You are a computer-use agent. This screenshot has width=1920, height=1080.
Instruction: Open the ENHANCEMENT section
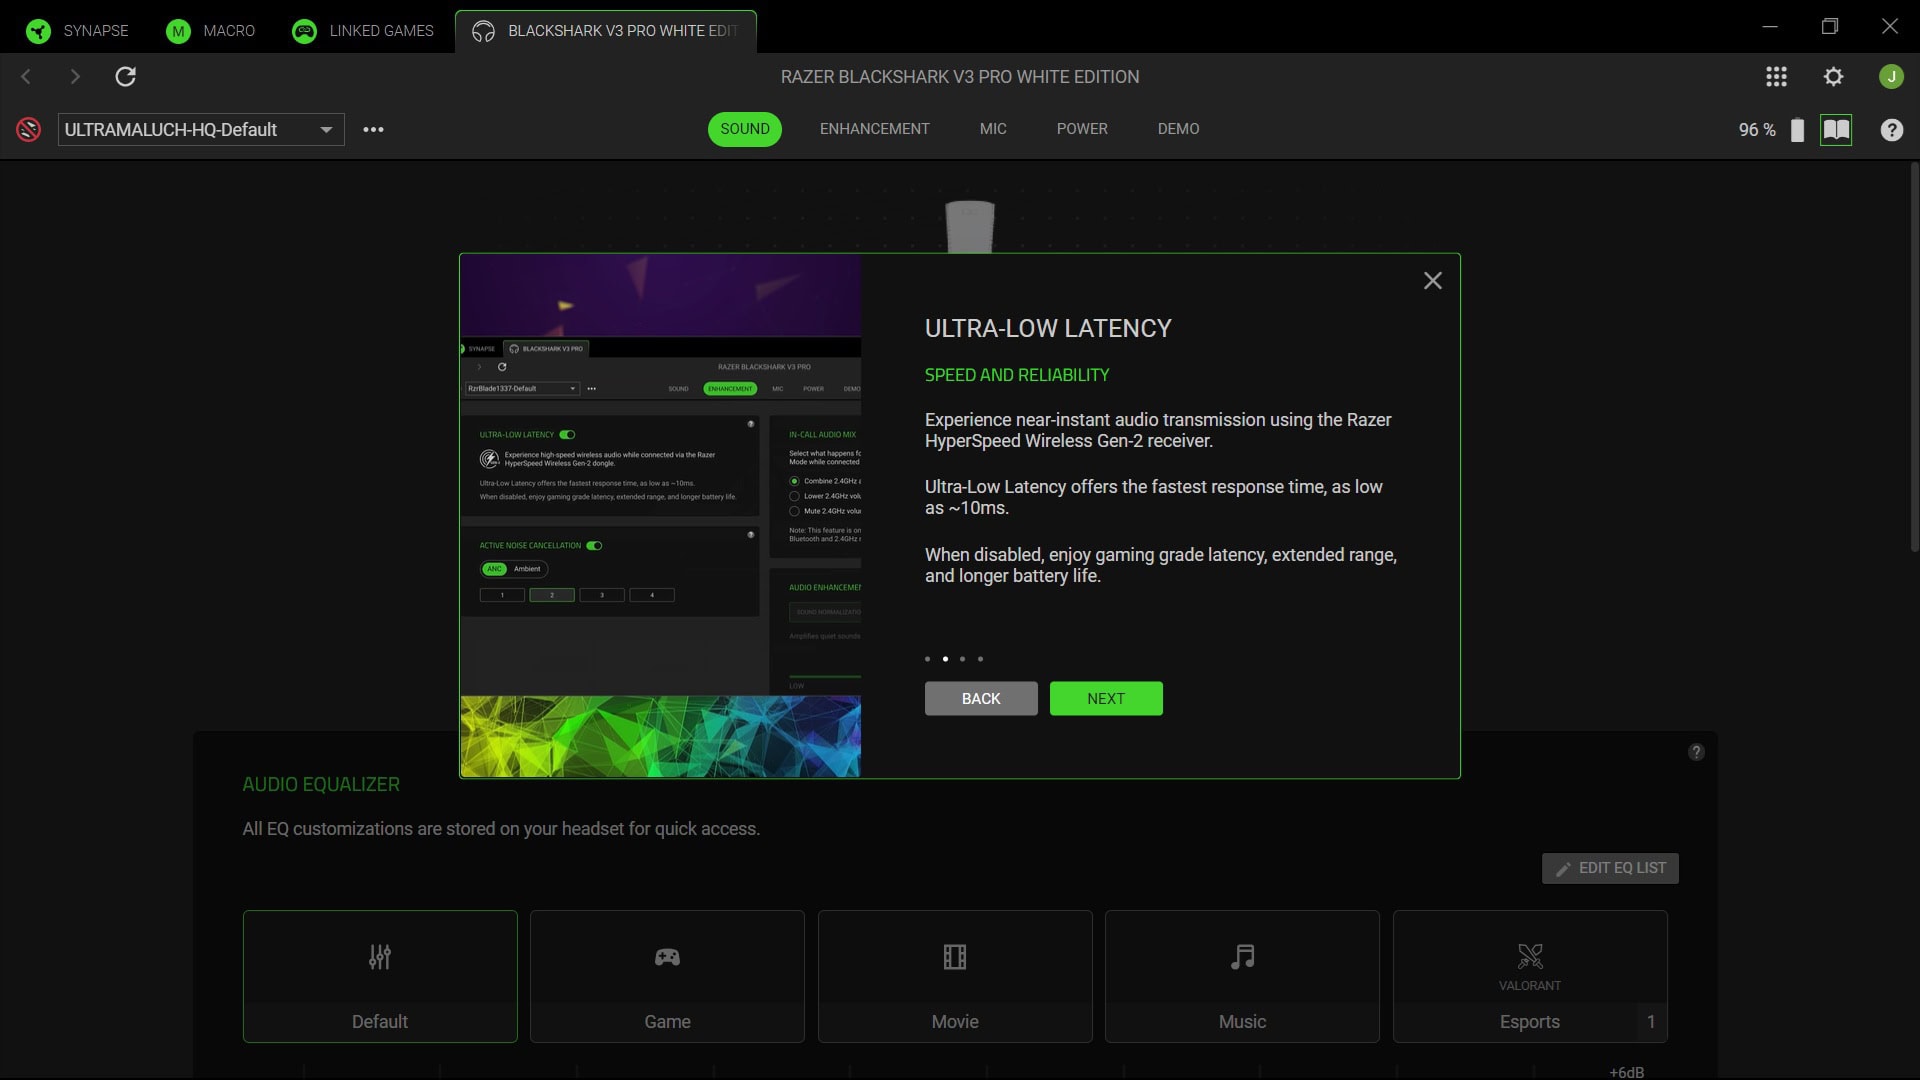coord(875,129)
